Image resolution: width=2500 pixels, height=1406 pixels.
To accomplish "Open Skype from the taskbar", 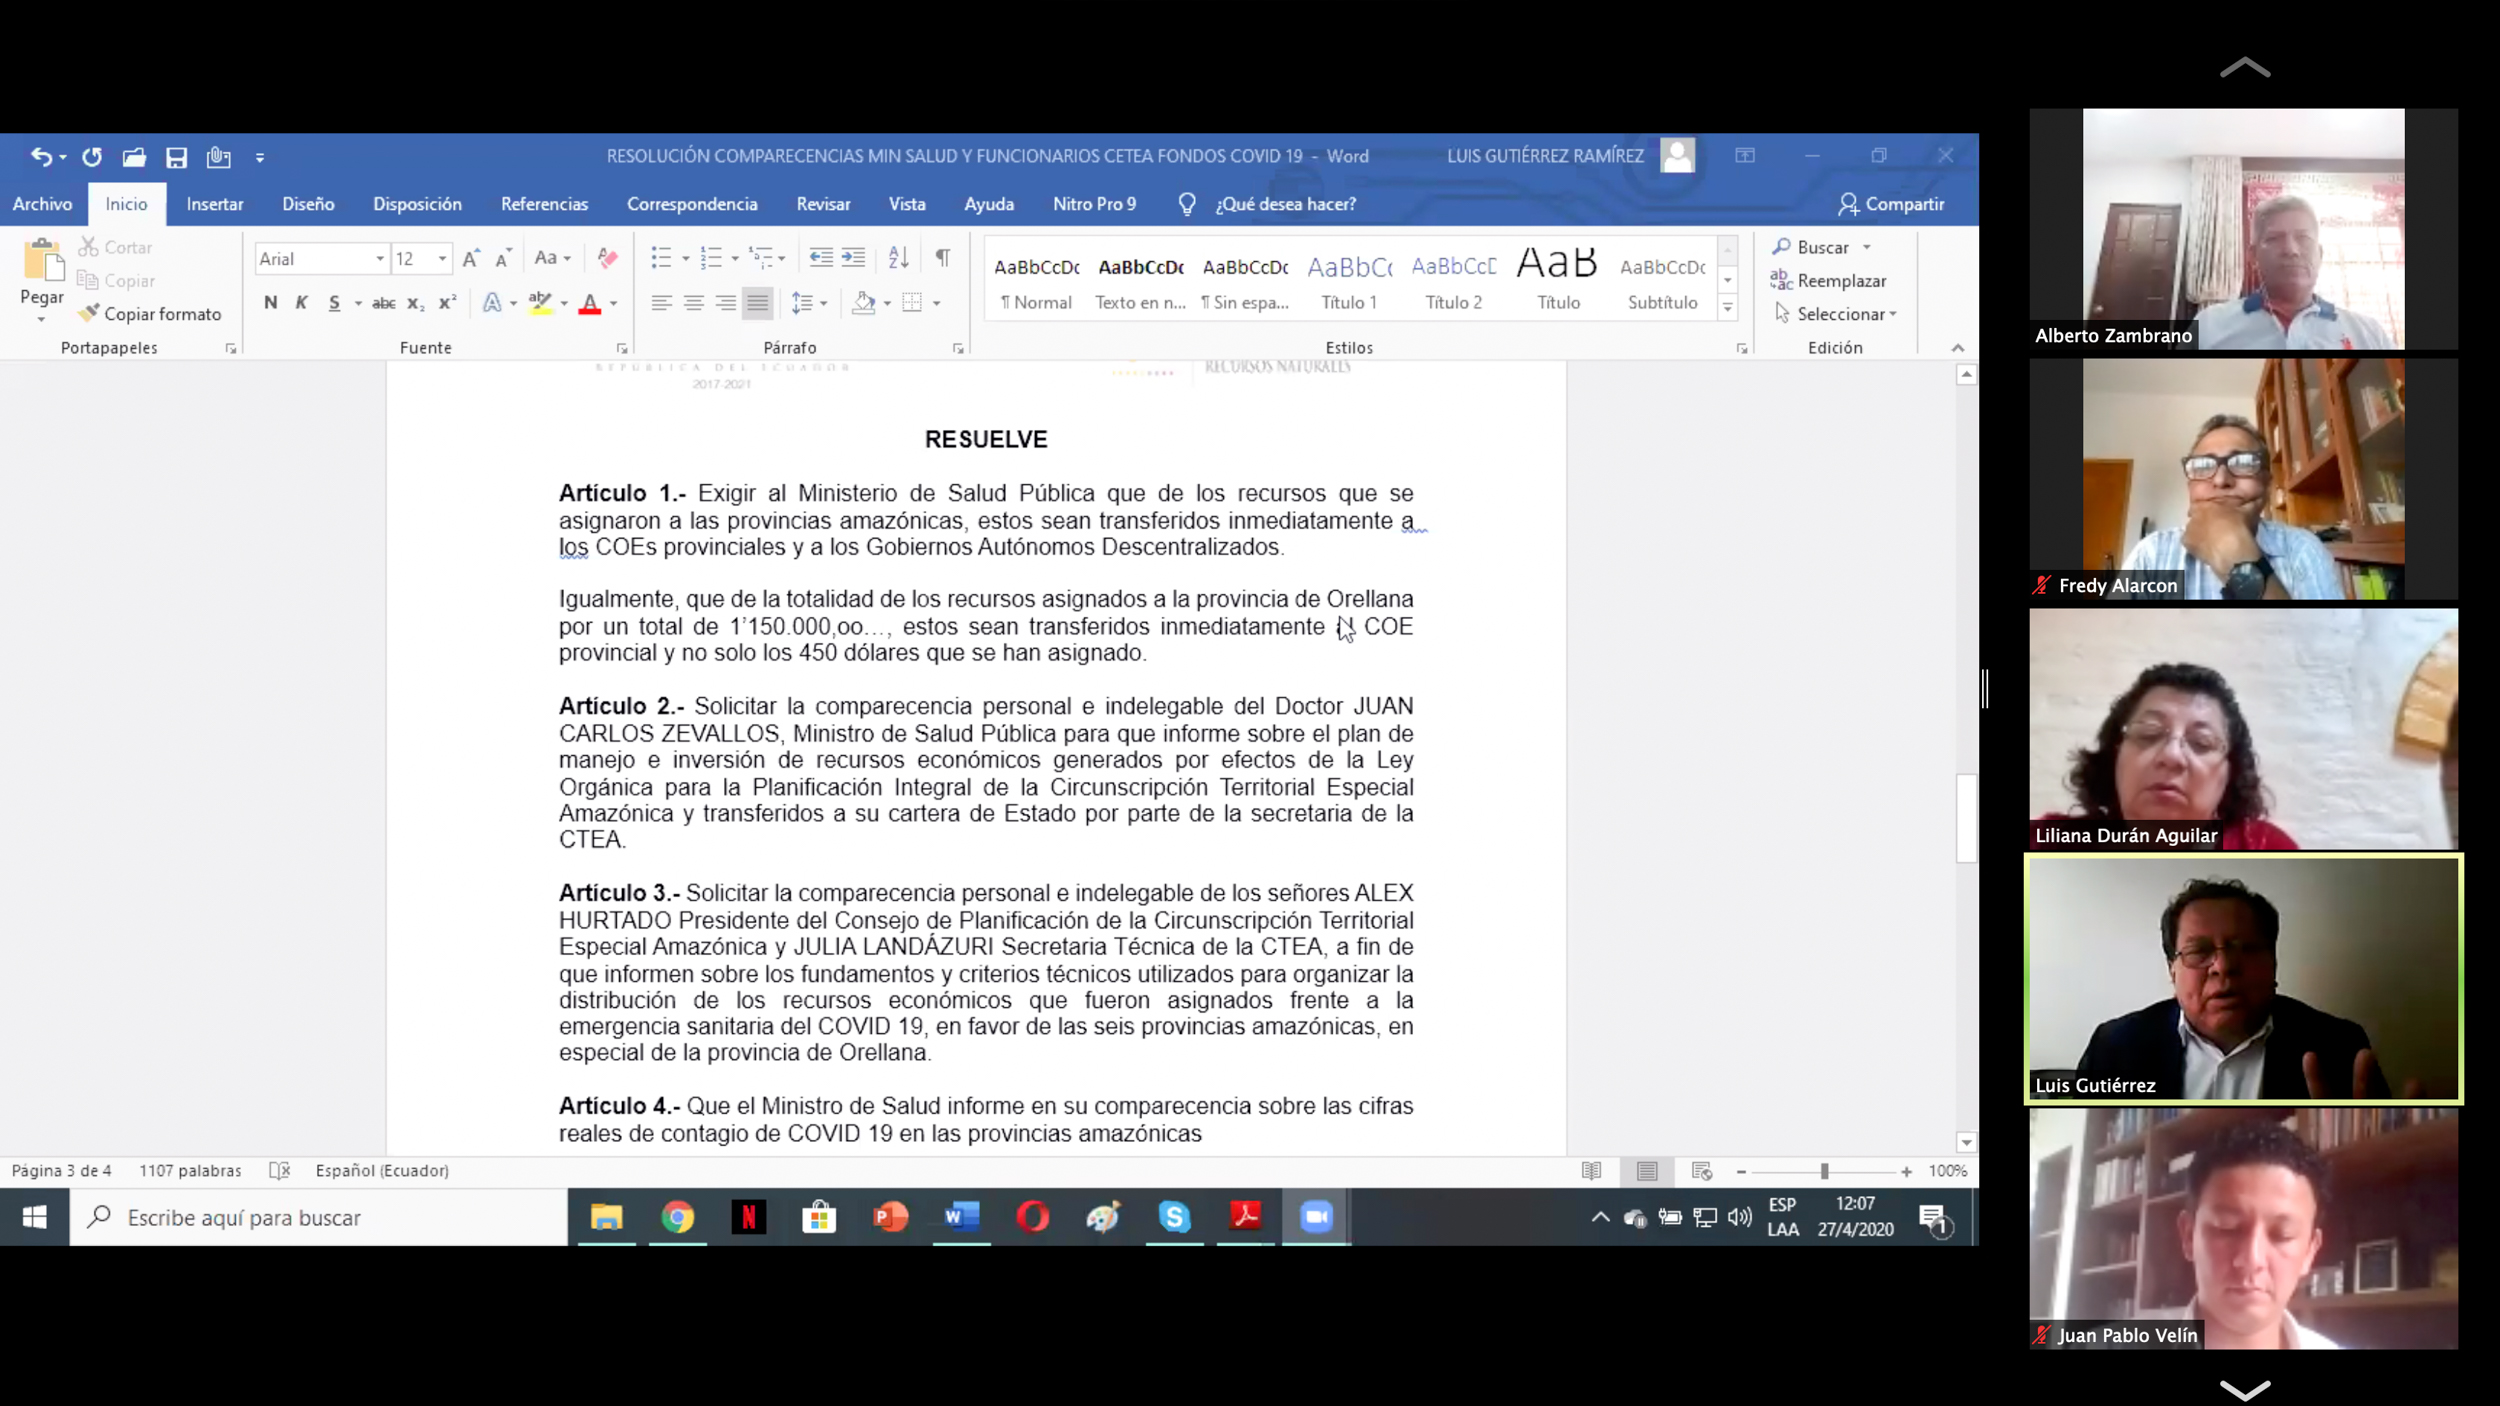I will point(1174,1217).
